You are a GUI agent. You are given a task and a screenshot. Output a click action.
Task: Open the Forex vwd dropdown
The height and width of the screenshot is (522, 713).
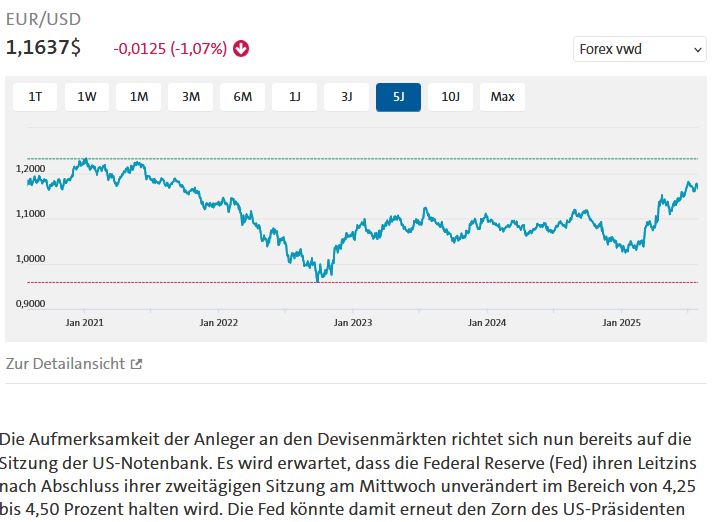[x=640, y=48]
